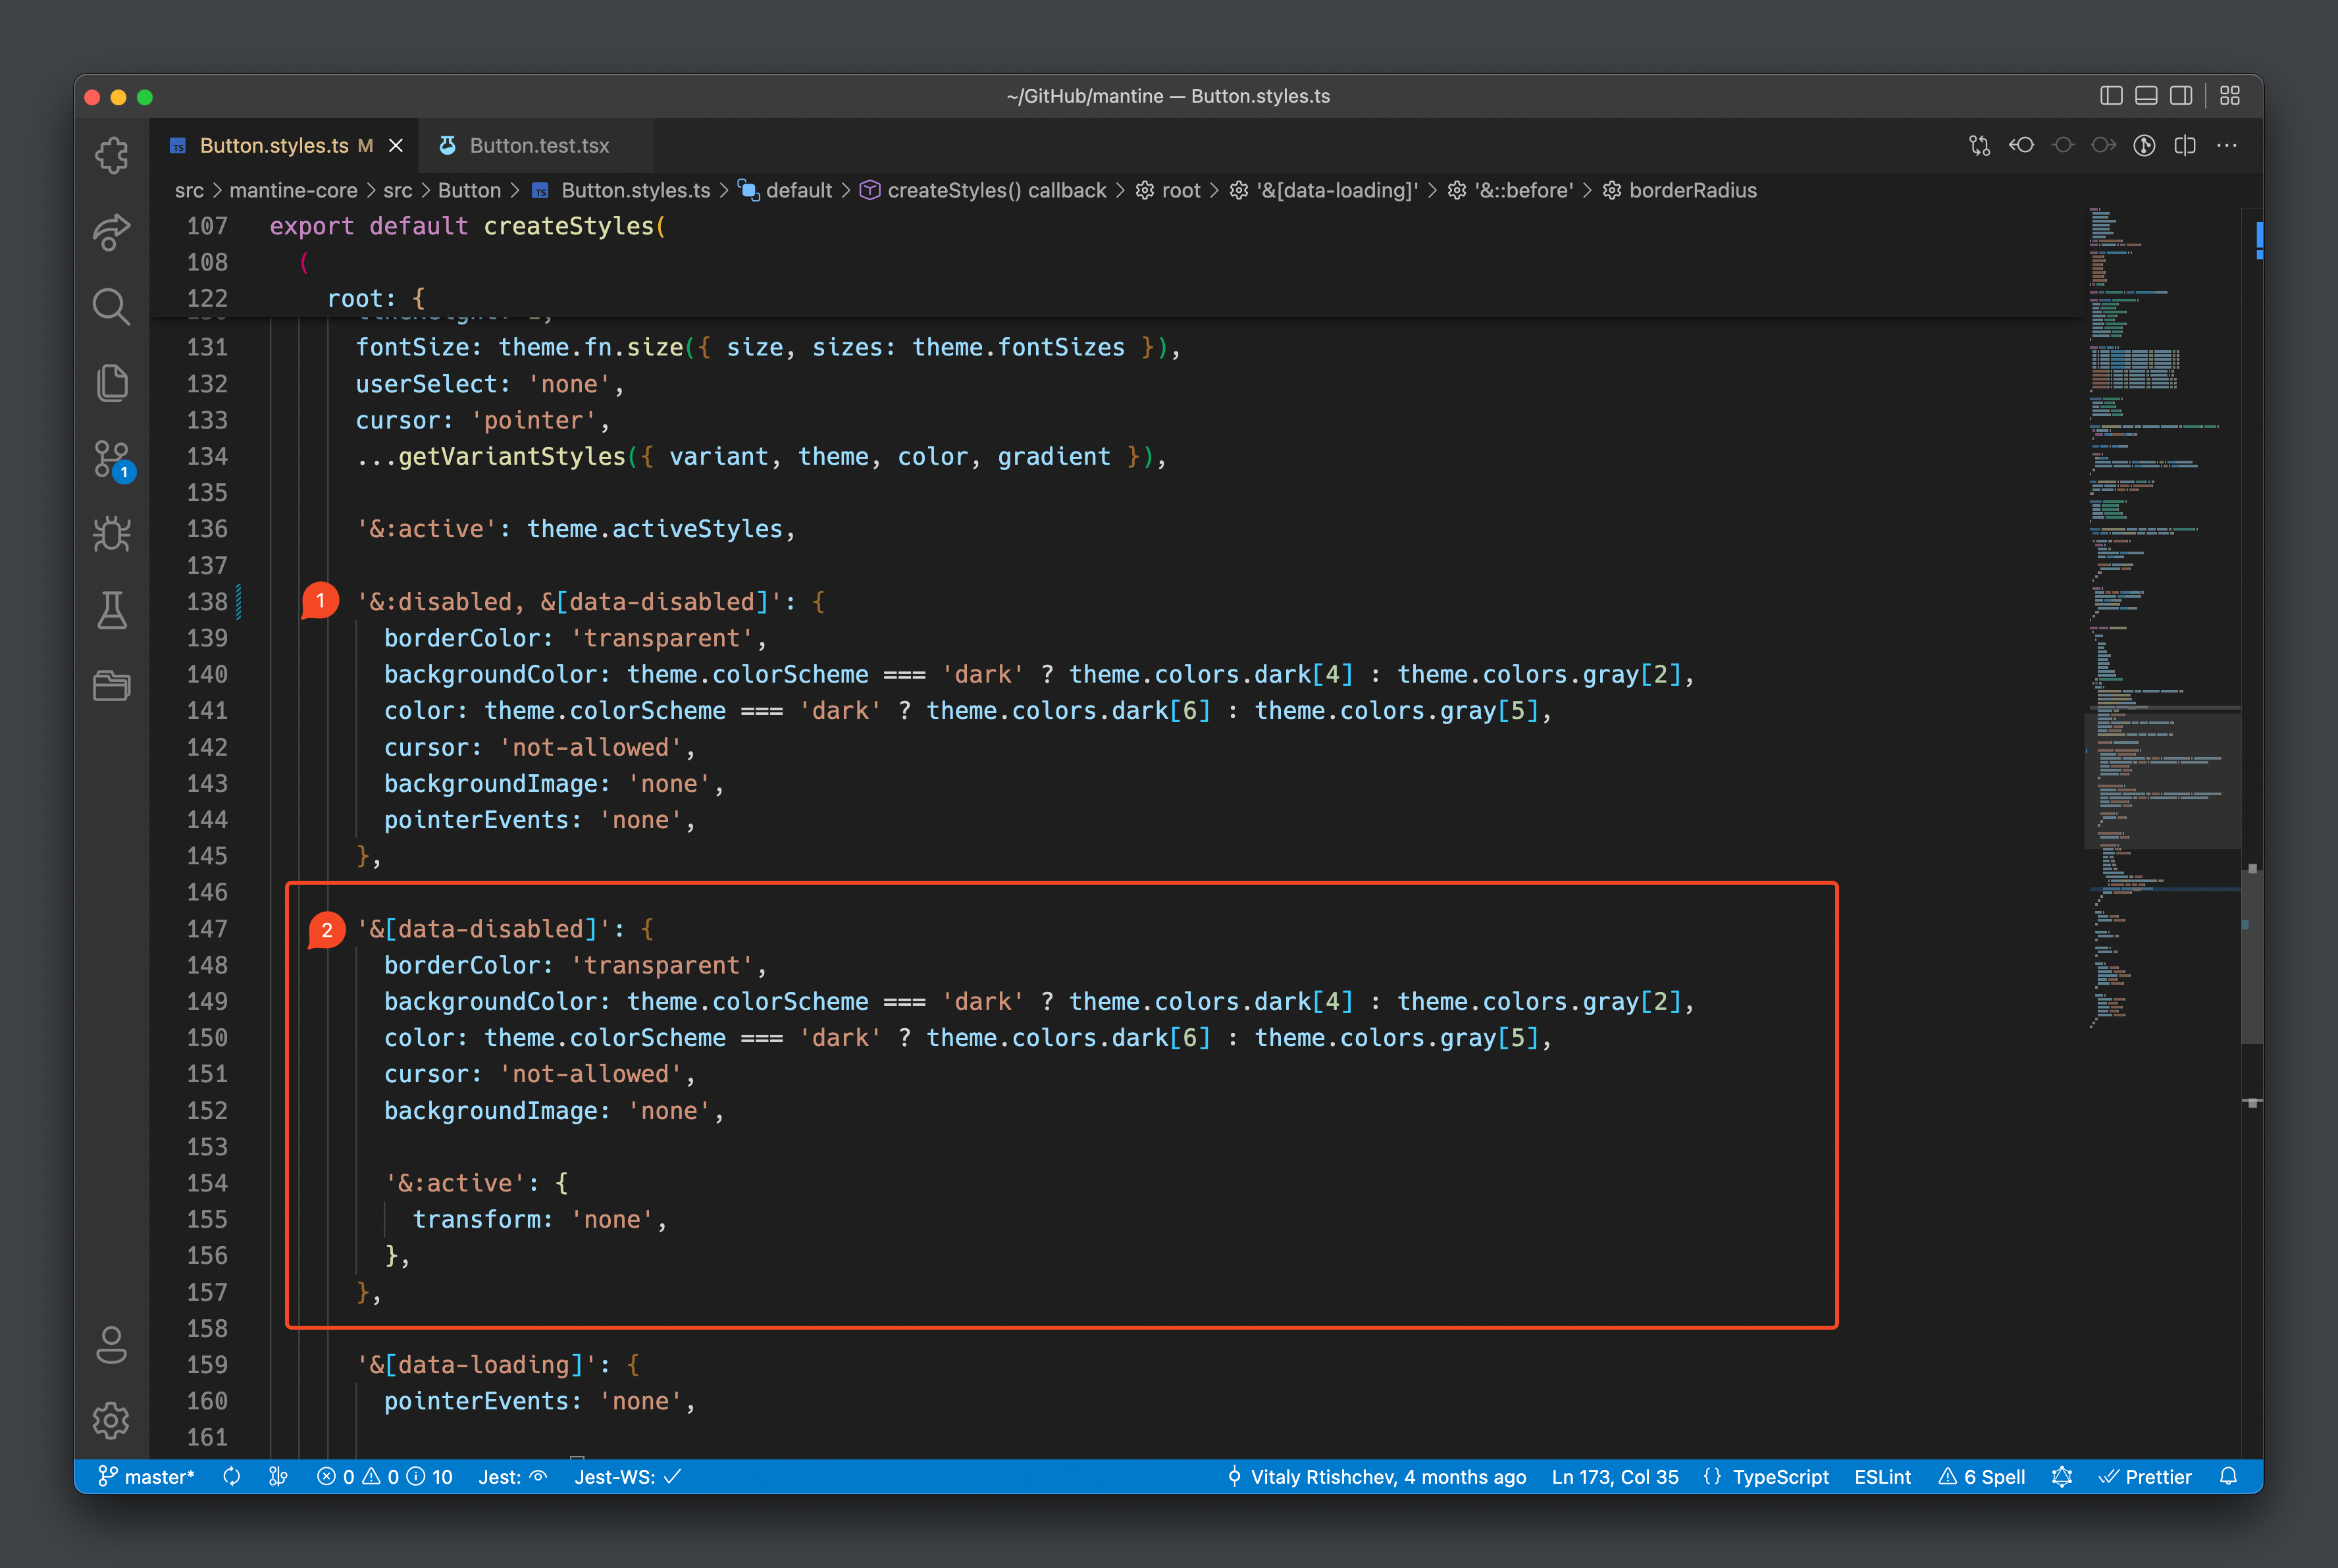Viewport: 2338px width, 1568px height.
Task: Open the Accounts icon in activity bar
Action: pos(111,1345)
